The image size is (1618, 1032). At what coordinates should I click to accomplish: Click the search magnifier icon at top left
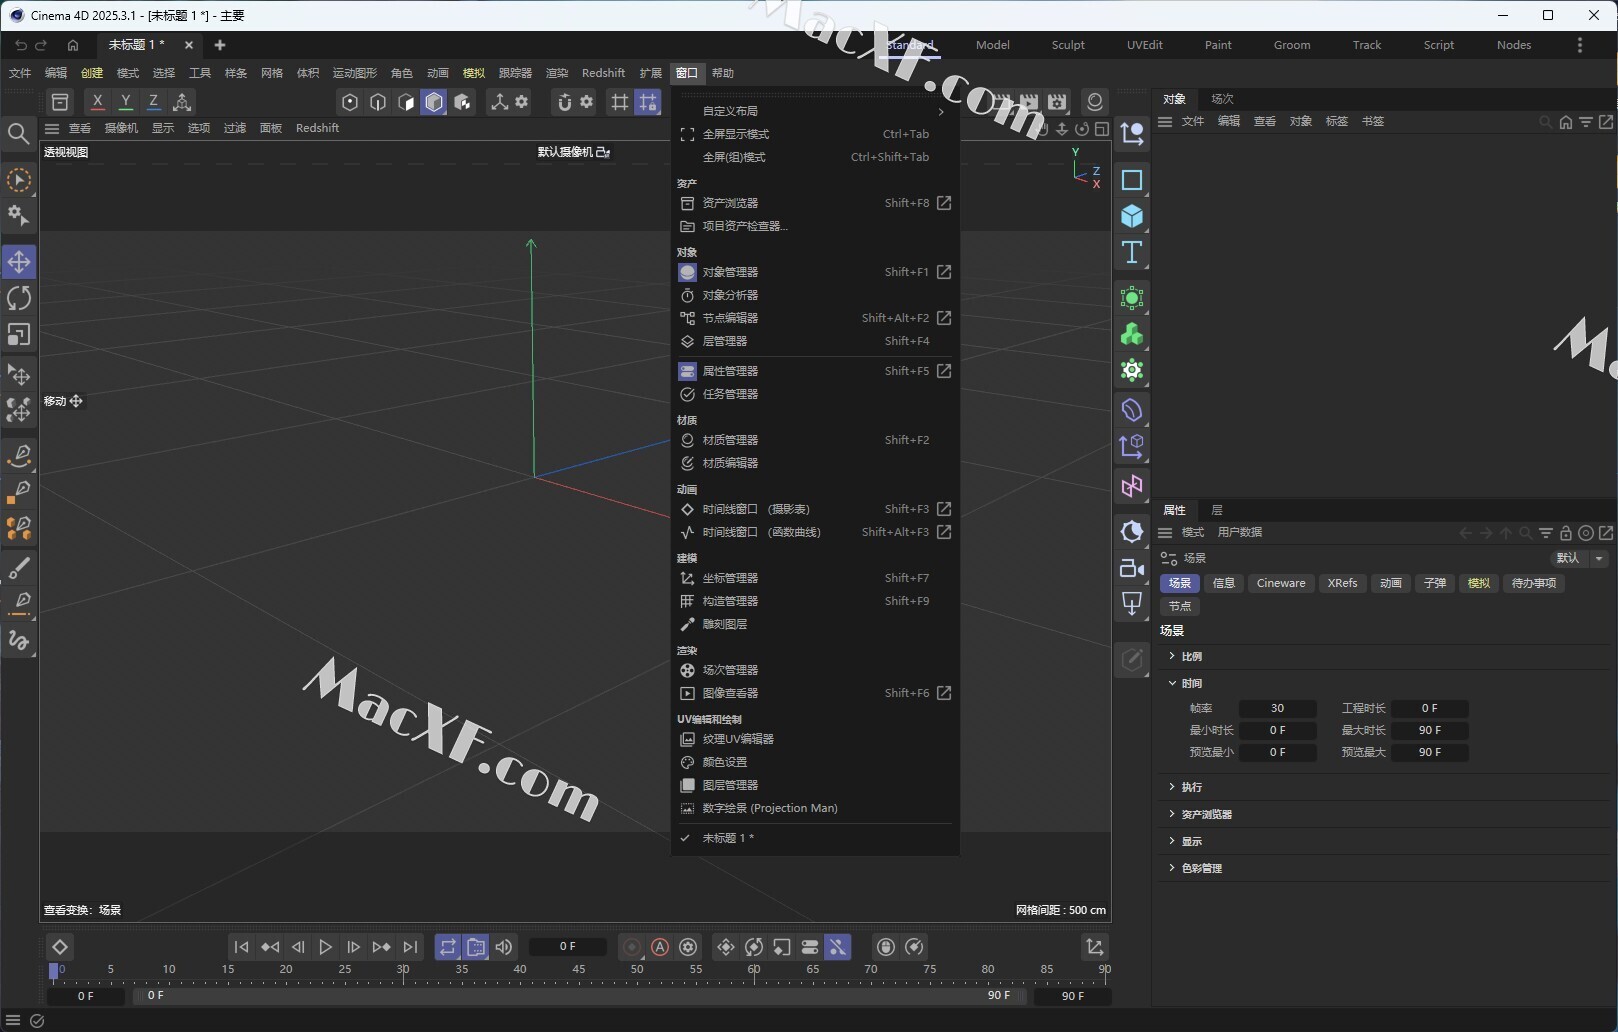tap(18, 133)
